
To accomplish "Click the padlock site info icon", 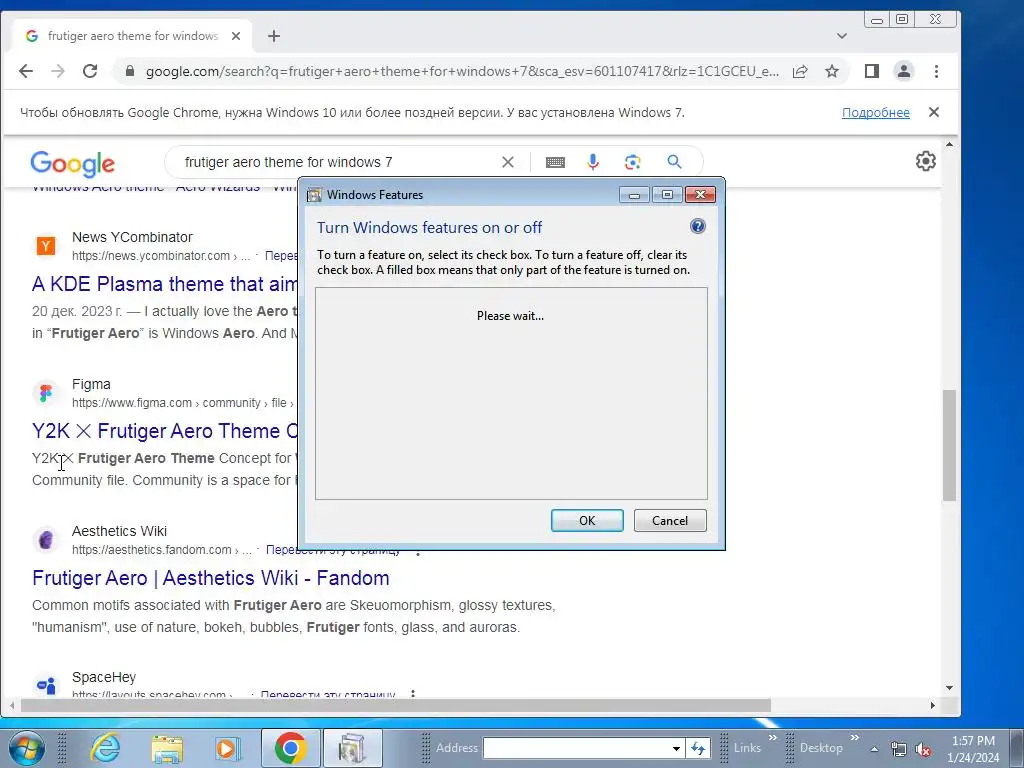I will click(129, 71).
